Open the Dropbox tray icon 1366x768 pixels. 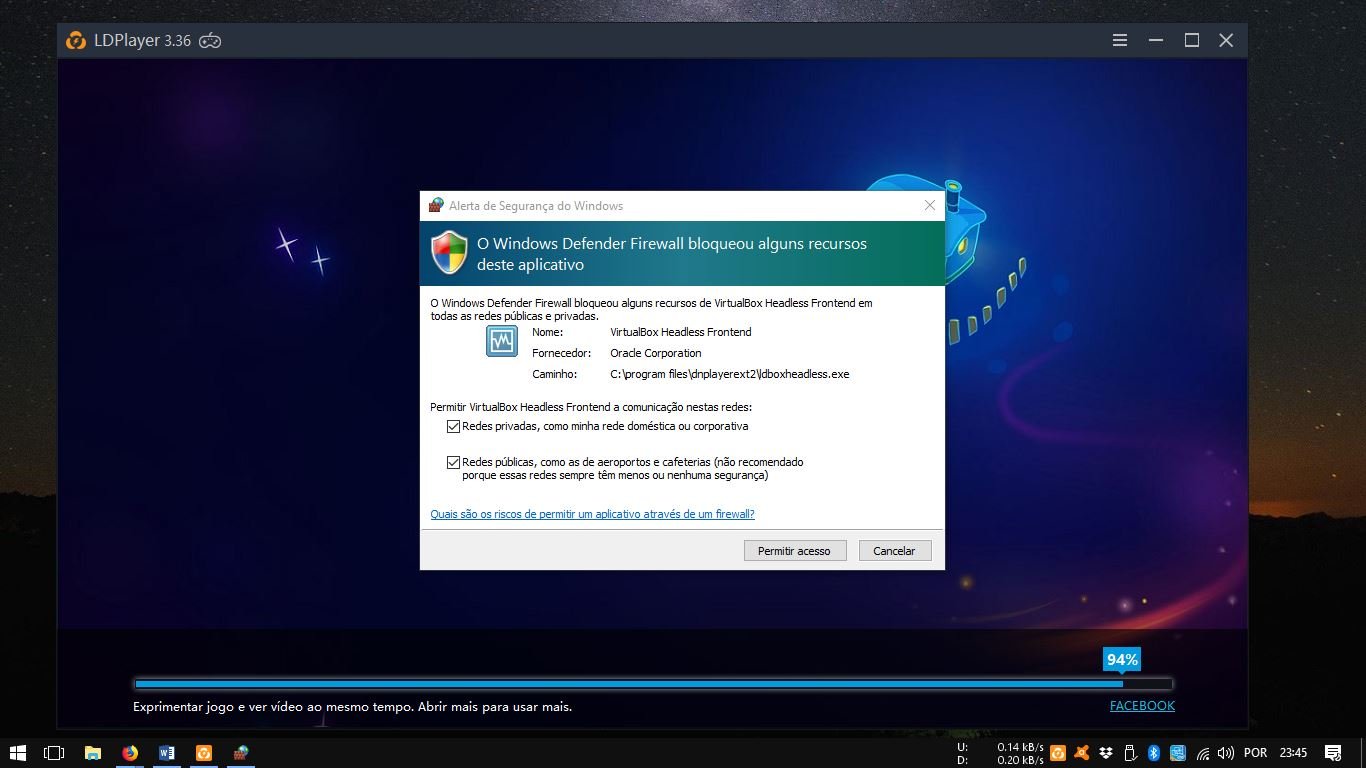(1106, 752)
